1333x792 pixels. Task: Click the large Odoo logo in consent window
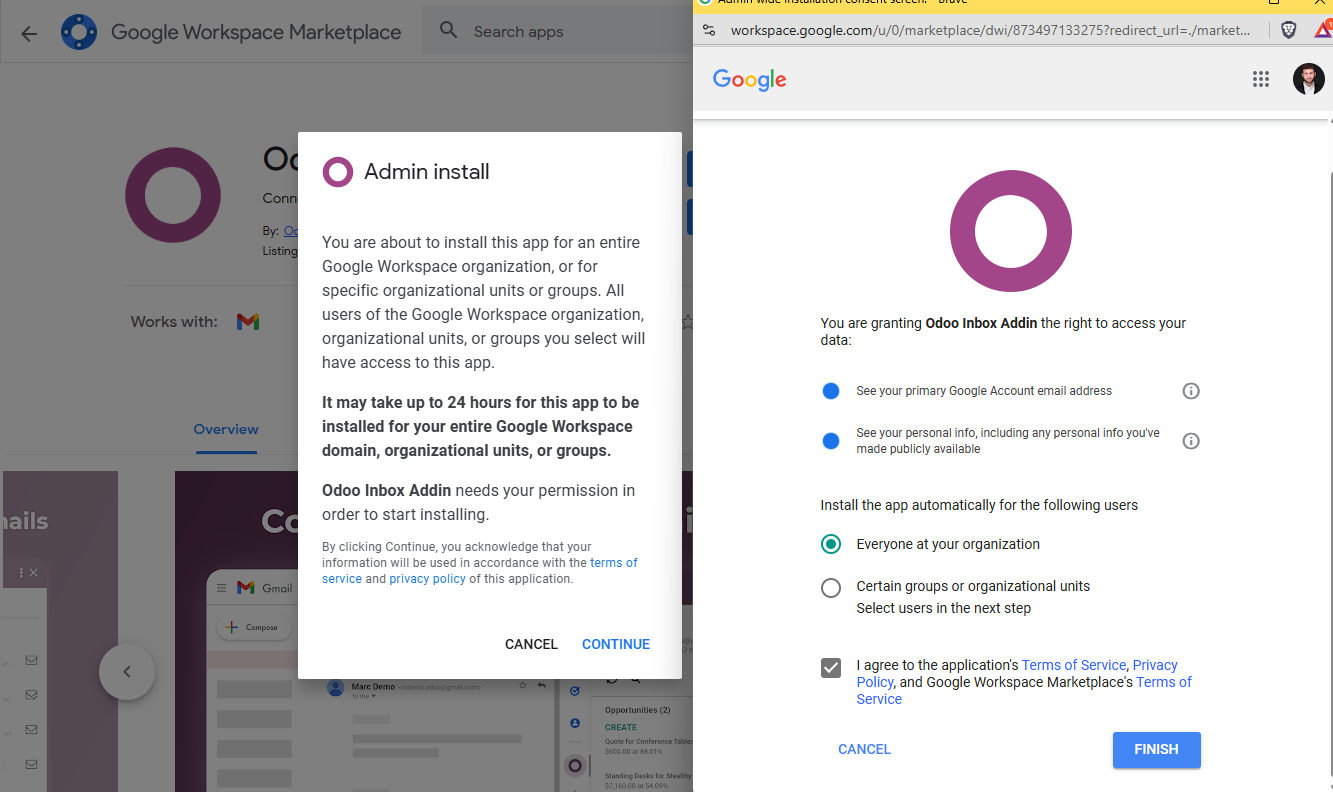click(x=1011, y=231)
